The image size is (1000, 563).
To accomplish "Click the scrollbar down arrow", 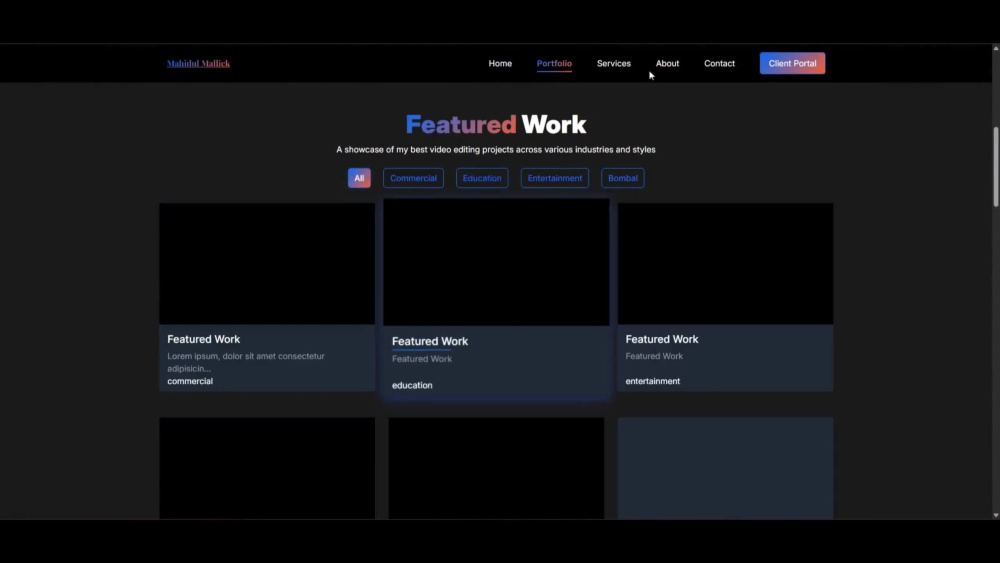I will click(x=996, y=515).
